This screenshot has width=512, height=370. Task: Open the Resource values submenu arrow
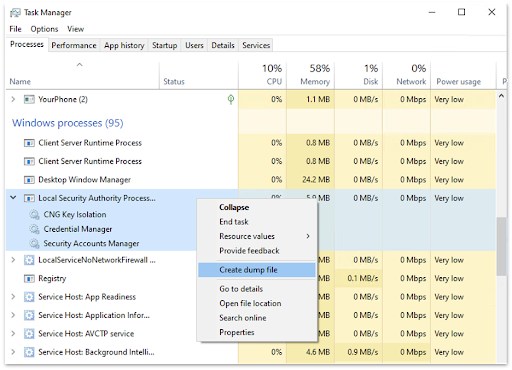coord(308,236)
